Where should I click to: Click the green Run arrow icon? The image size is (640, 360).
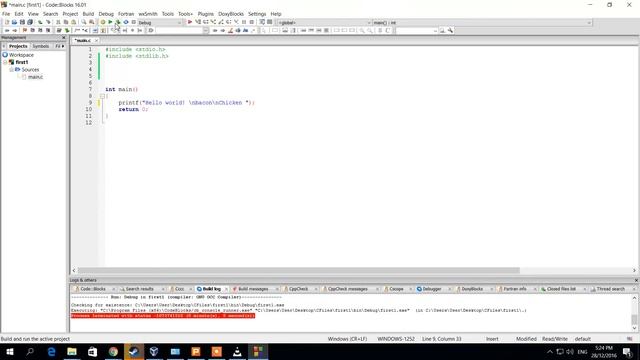click(110, 22)
